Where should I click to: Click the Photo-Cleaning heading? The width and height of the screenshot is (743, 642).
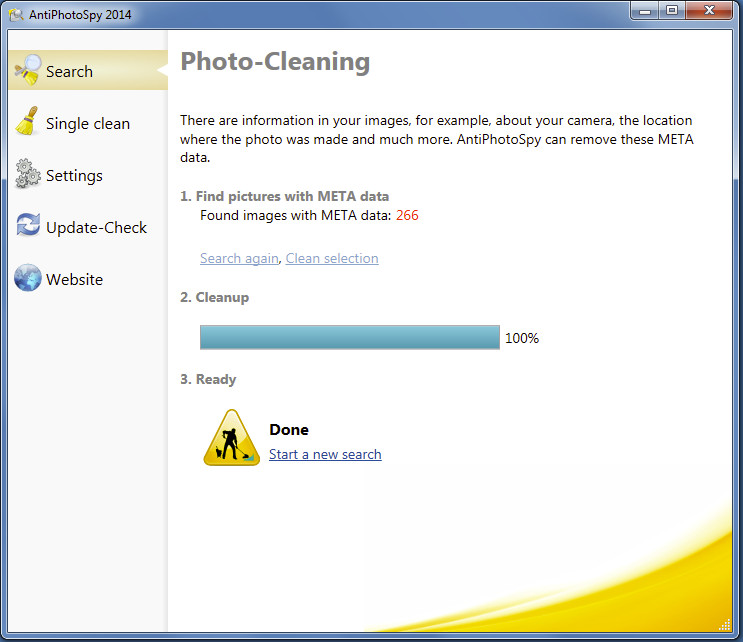click(275, 62)
